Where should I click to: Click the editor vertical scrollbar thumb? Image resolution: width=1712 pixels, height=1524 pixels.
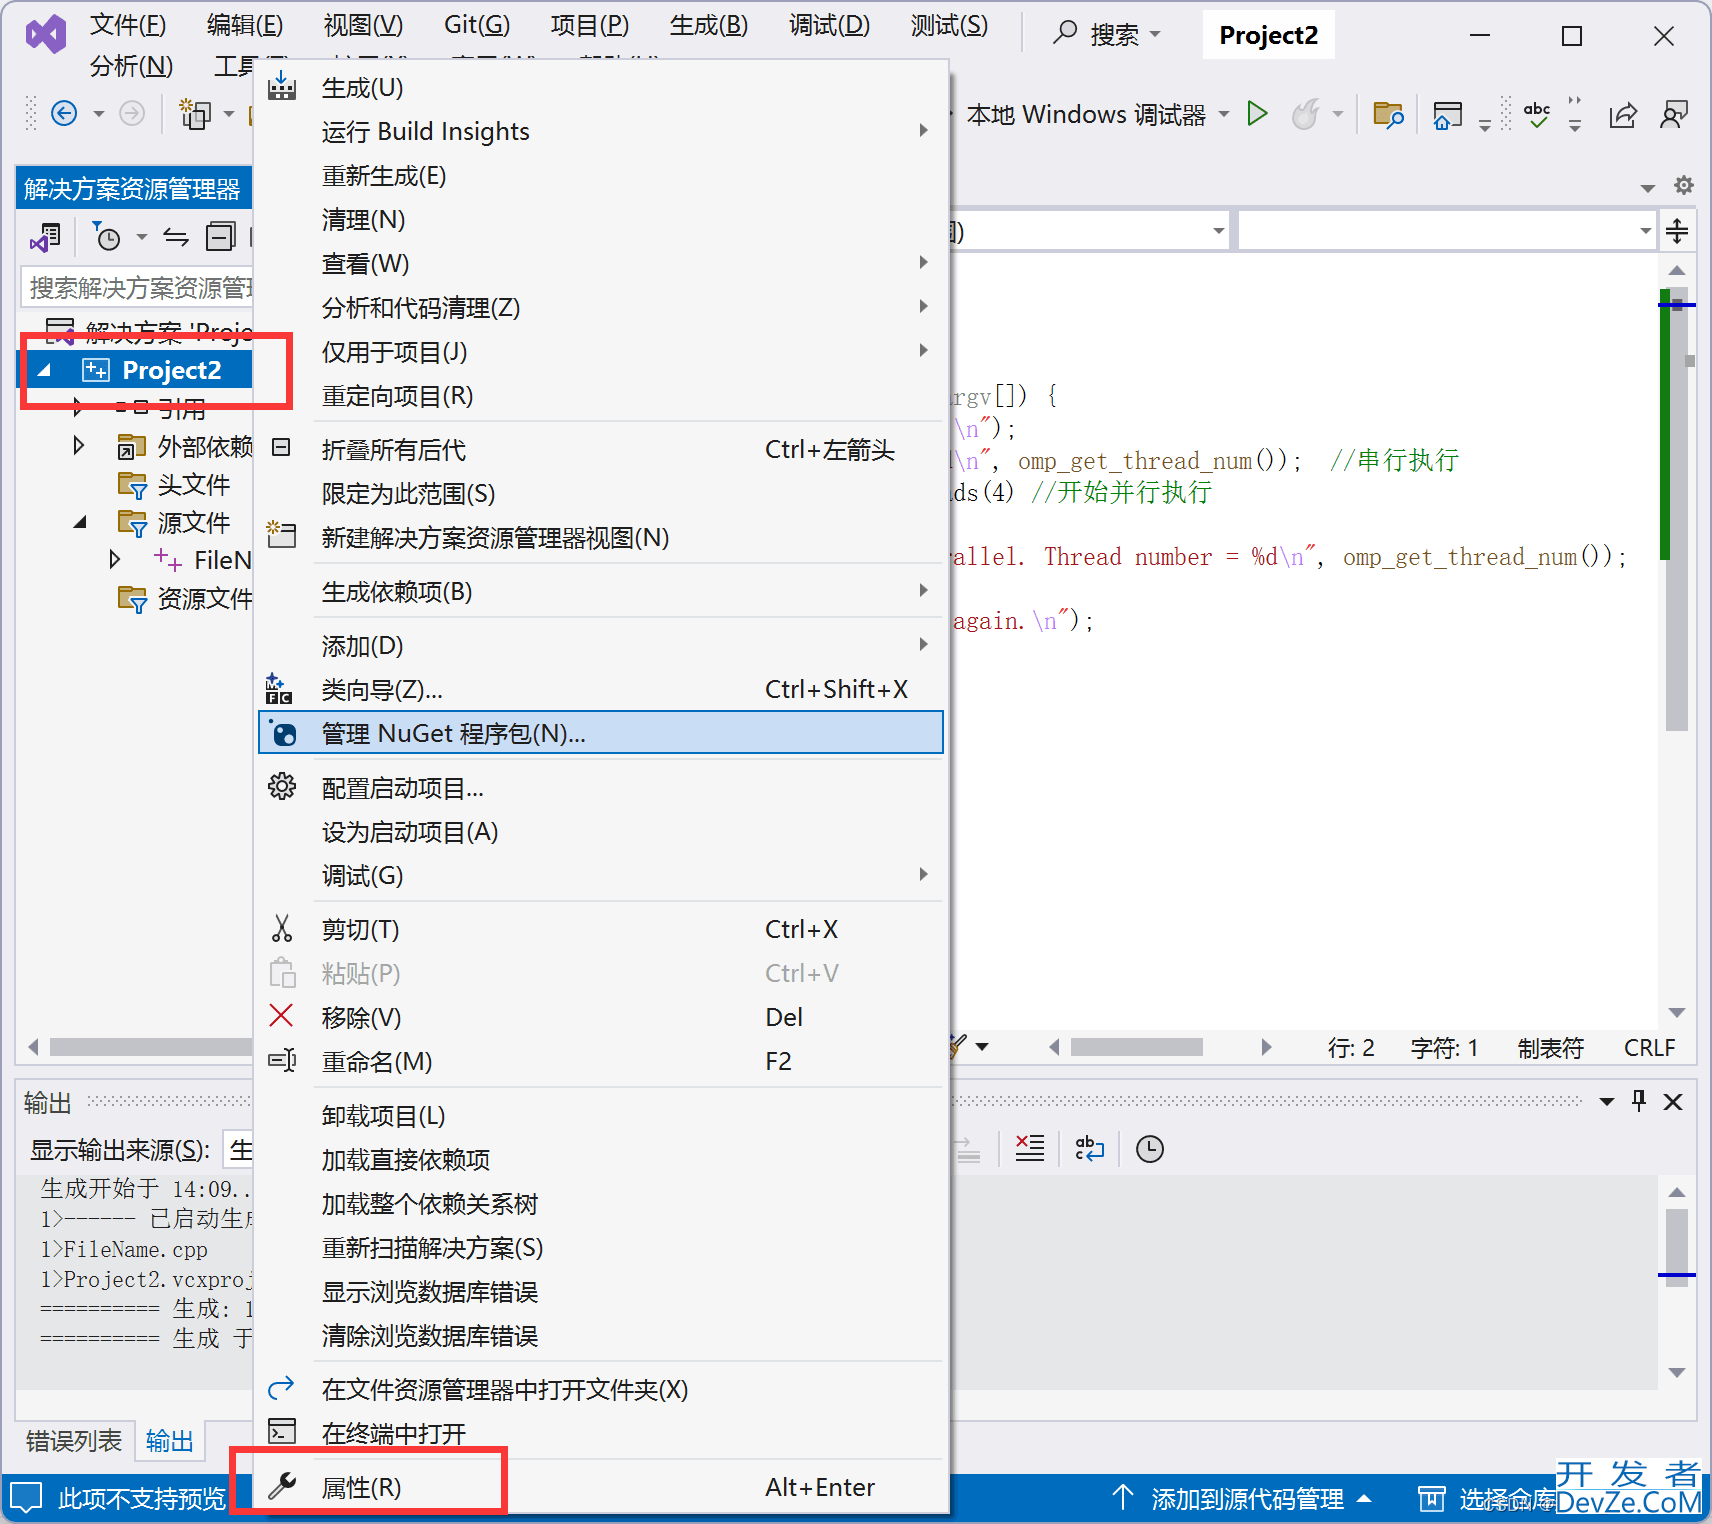click(x=1677, y=510)
